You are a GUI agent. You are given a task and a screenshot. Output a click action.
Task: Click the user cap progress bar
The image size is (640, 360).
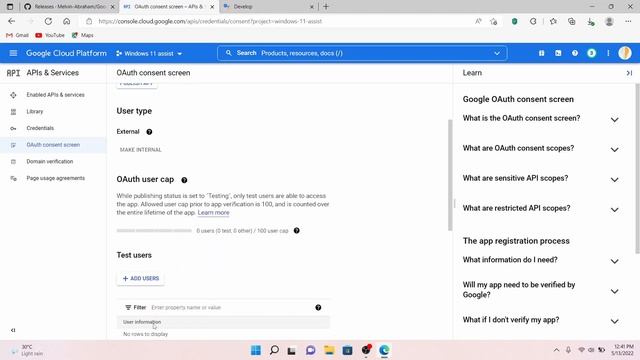coord(154,231)
